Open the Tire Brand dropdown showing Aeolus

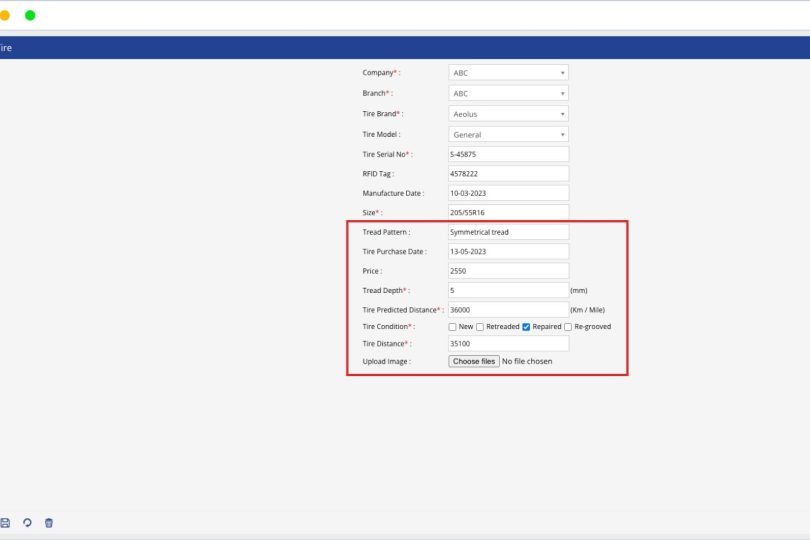tap(508, 114)
